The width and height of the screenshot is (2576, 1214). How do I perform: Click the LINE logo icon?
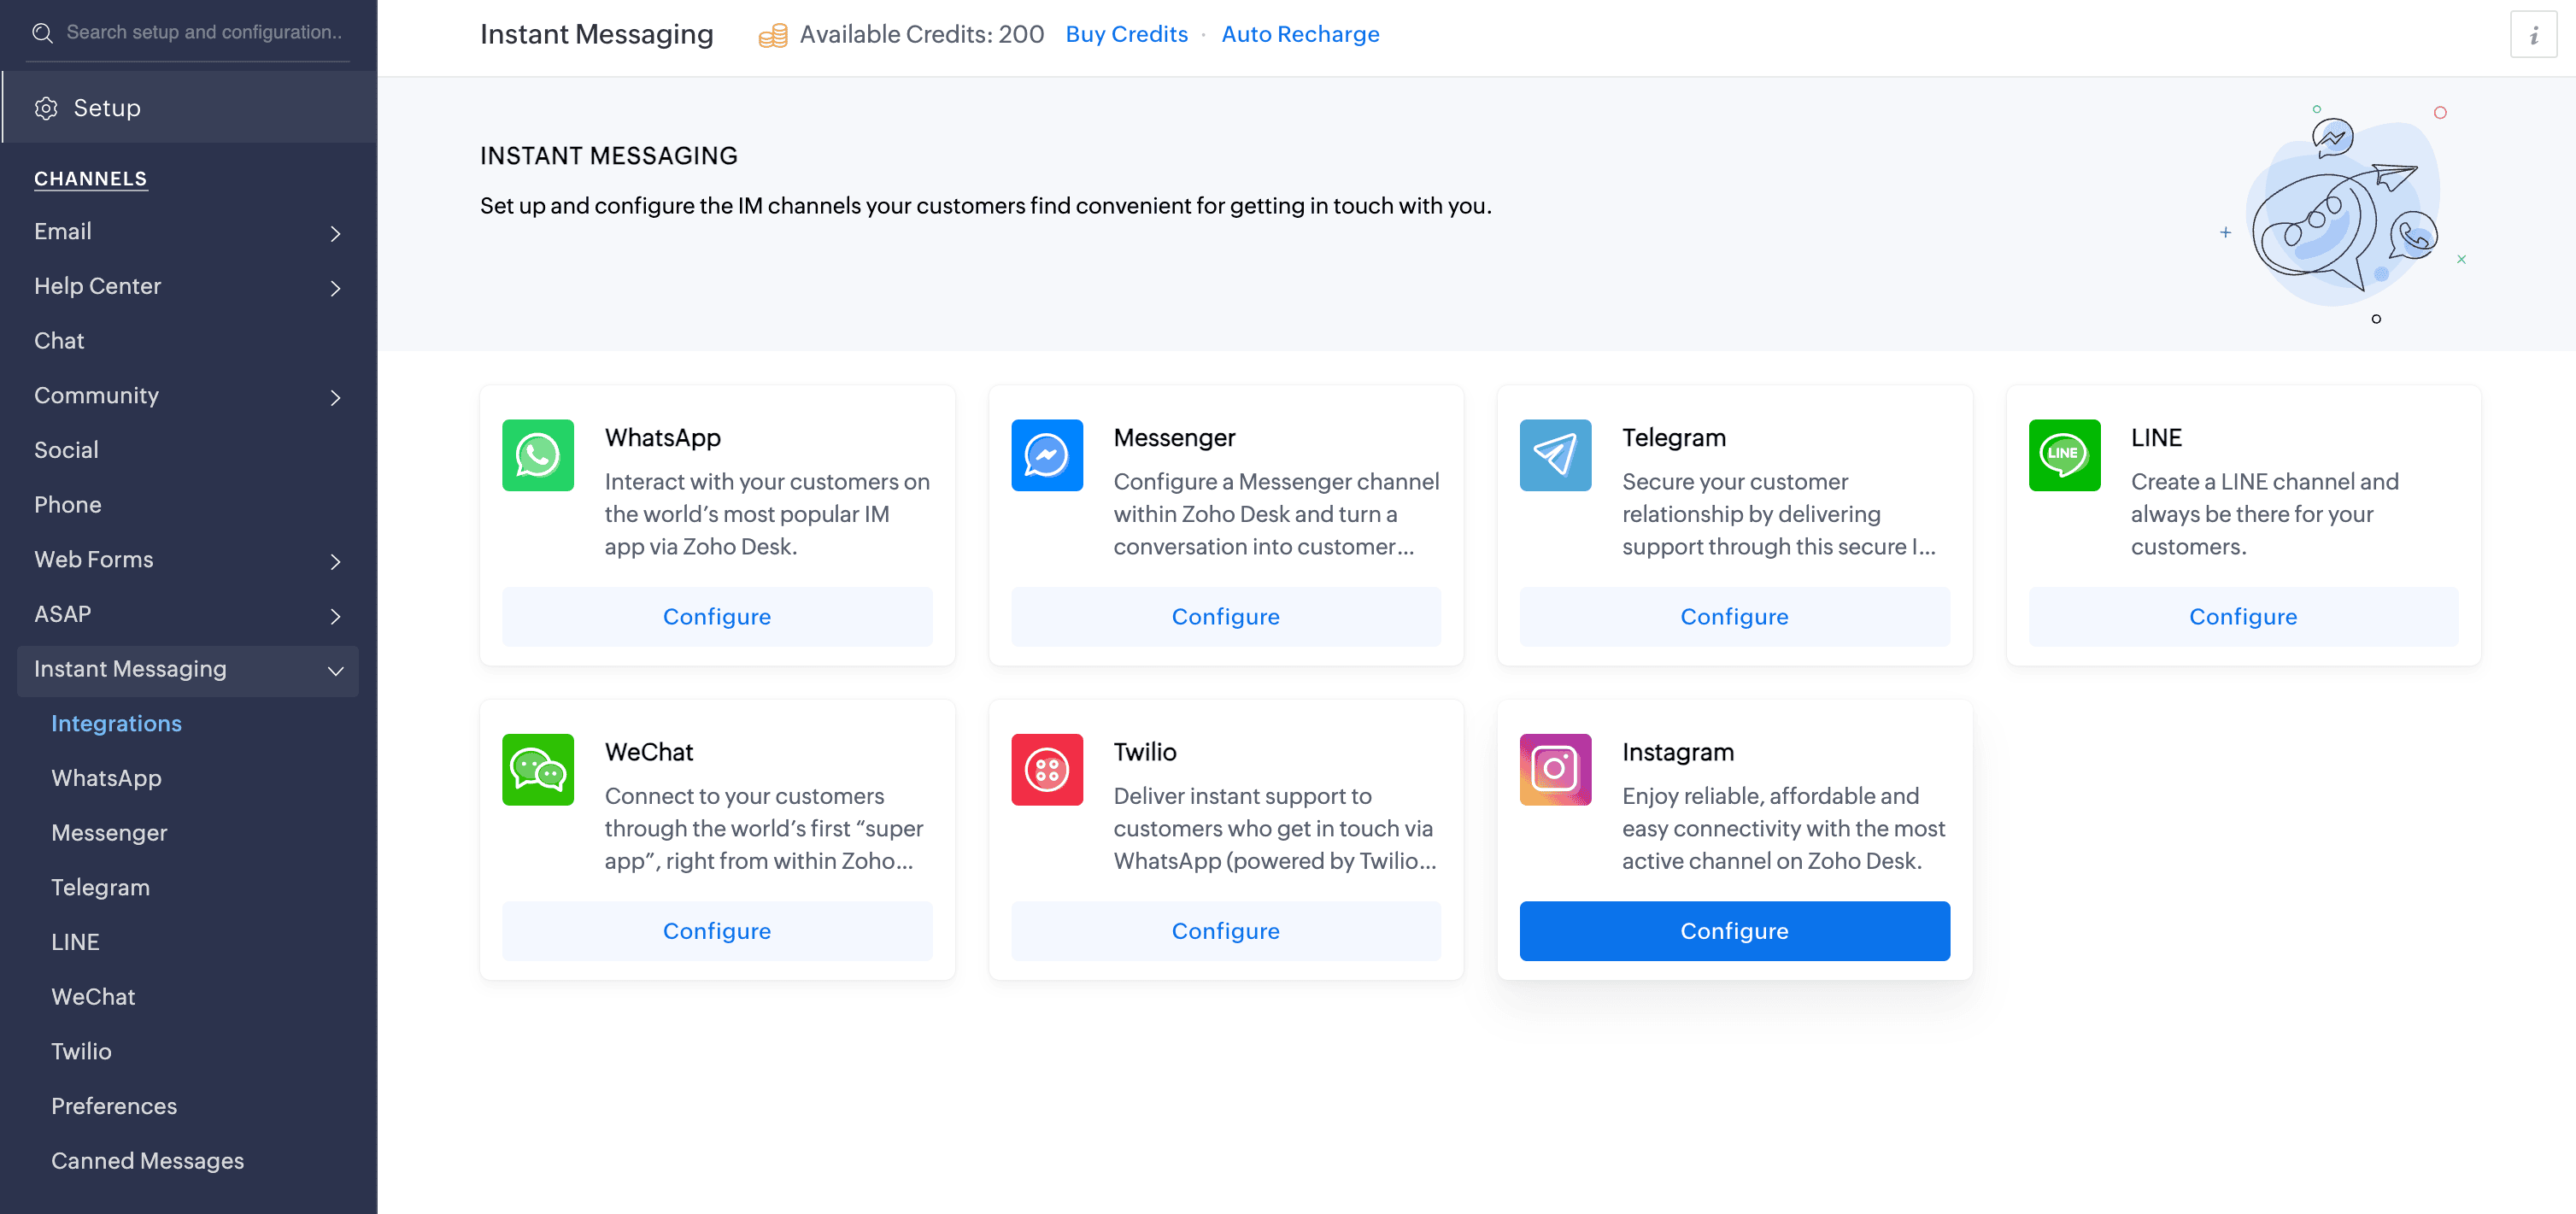pos(2063,455)
